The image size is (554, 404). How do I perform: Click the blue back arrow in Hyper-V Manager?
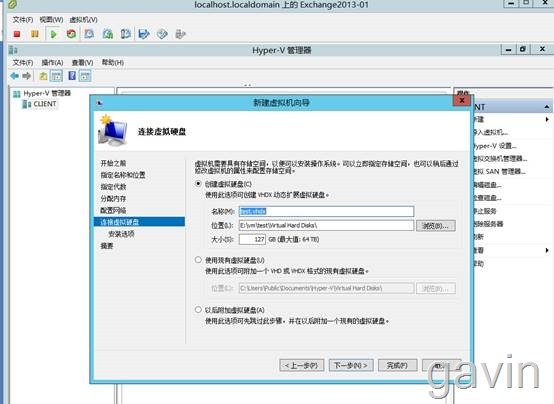click(x=14, y=76)
